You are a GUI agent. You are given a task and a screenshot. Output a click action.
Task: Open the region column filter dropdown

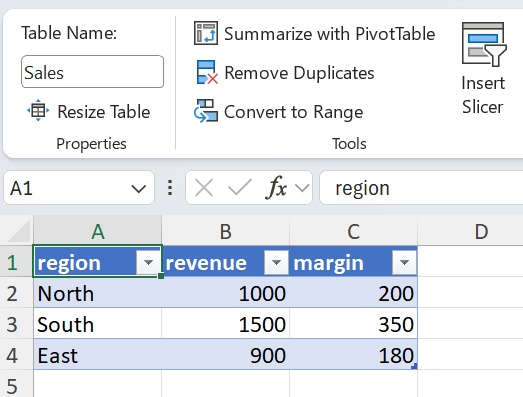pyautogui.click(x=148, y=263)
